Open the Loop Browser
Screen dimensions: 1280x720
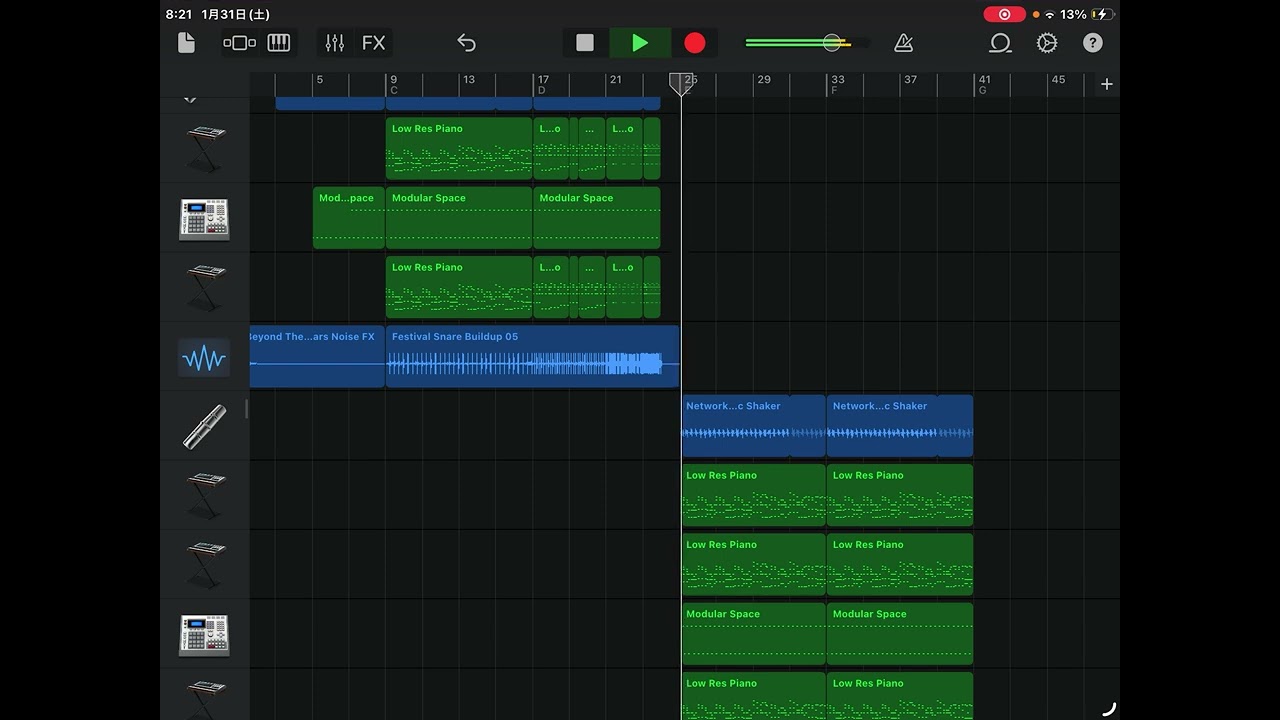coord(999,43)
